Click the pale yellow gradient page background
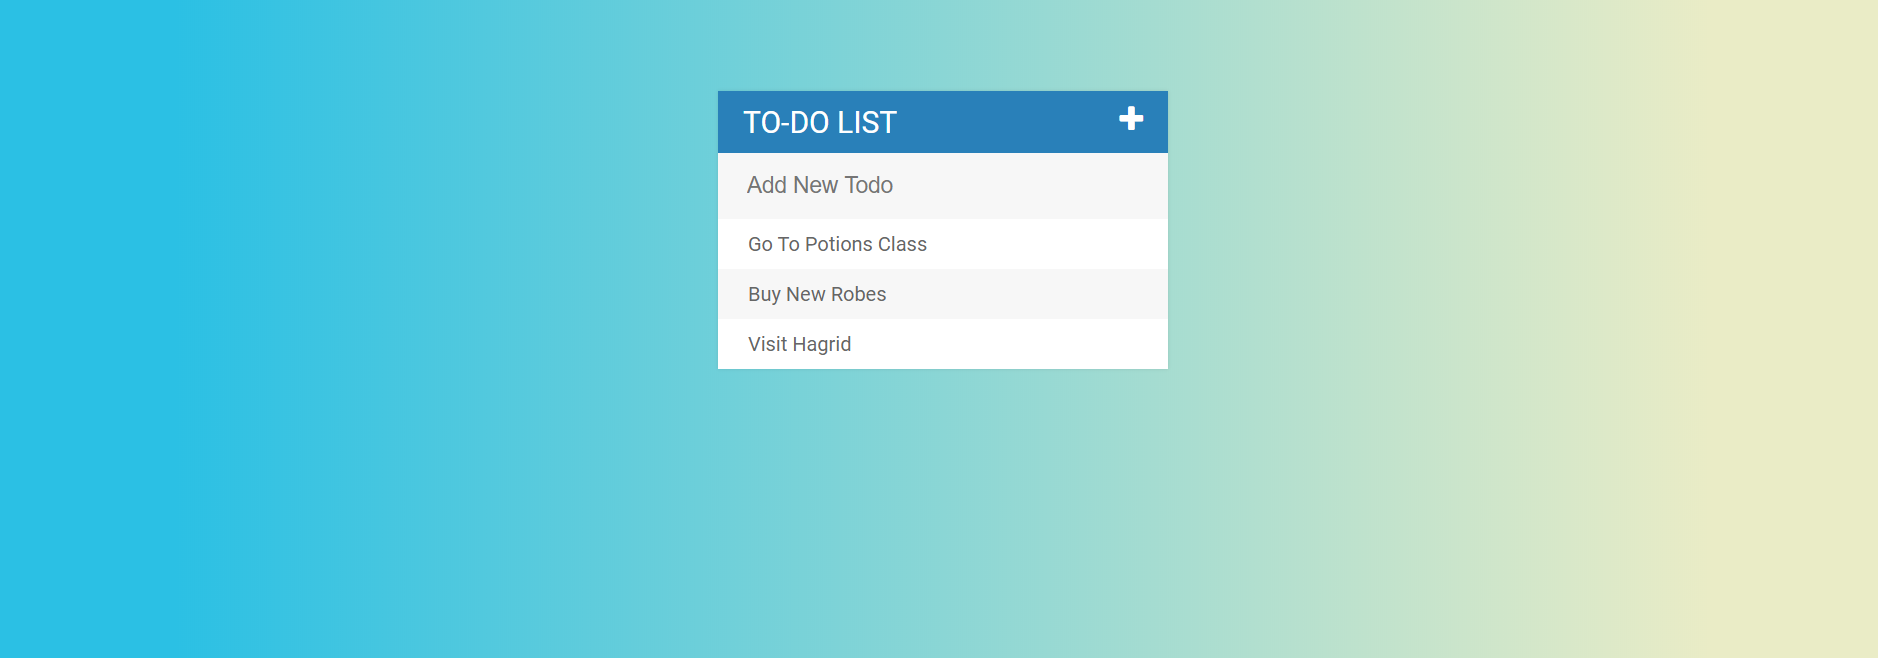The width and height of the screenshot is (1878, 658). (1750, 400)
